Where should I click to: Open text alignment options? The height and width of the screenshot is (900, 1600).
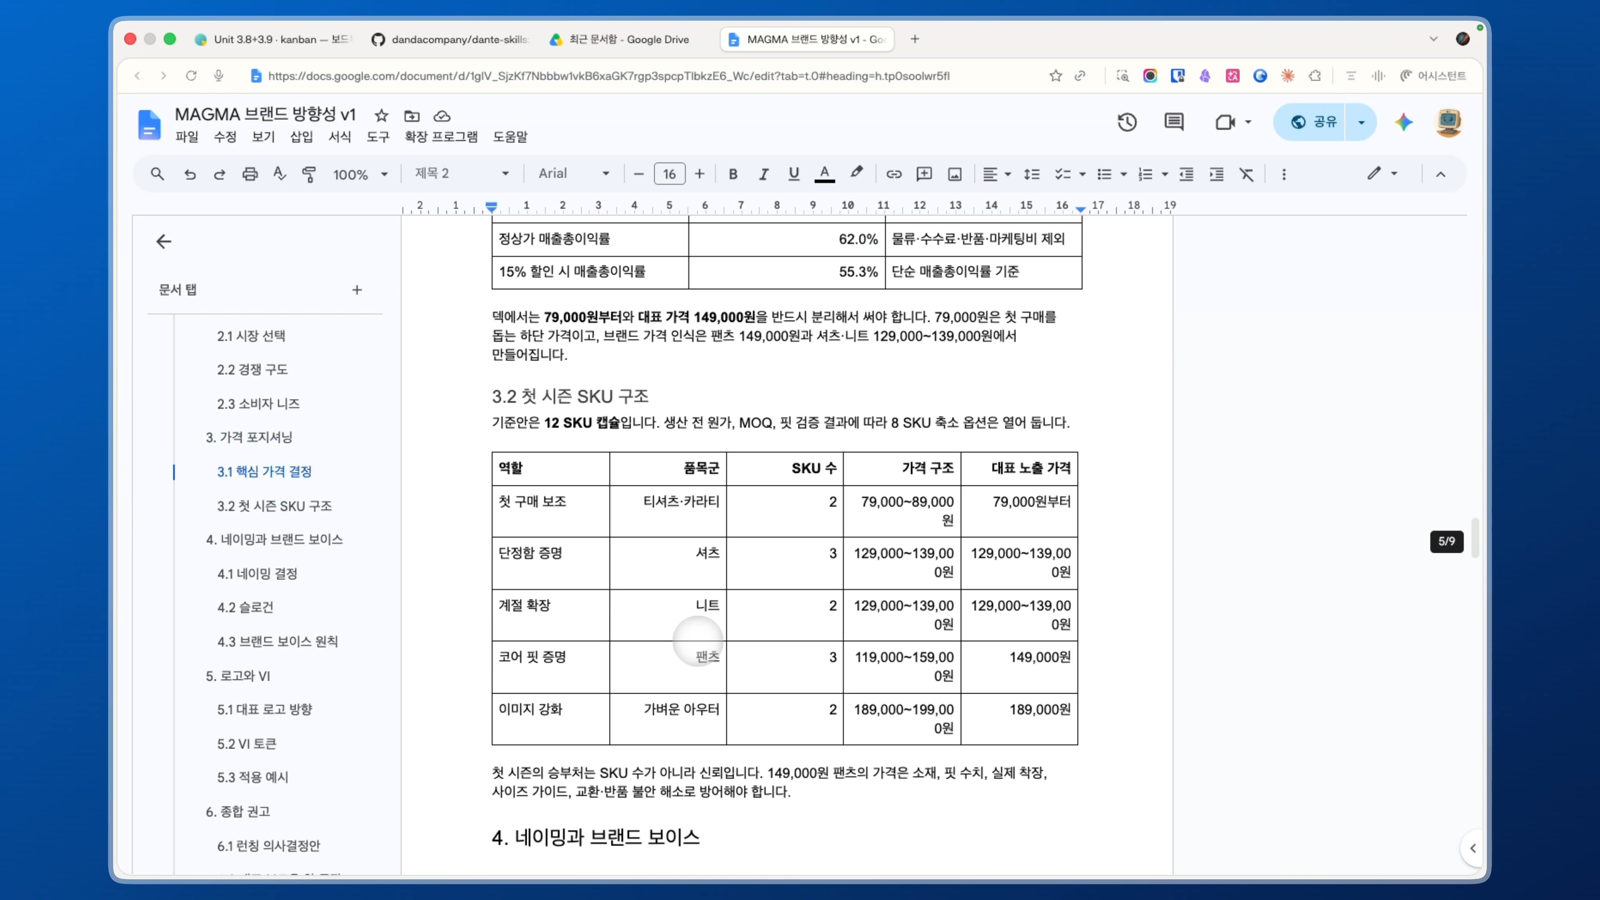[x=996, y=174]
